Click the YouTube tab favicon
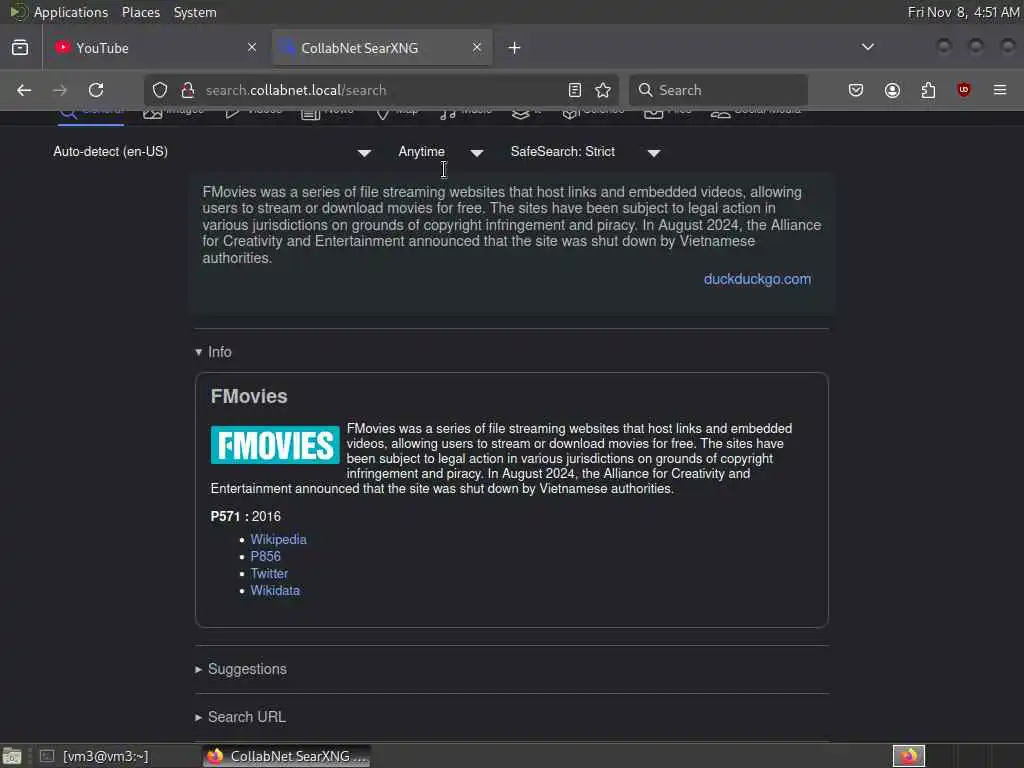 pos(62,47)
